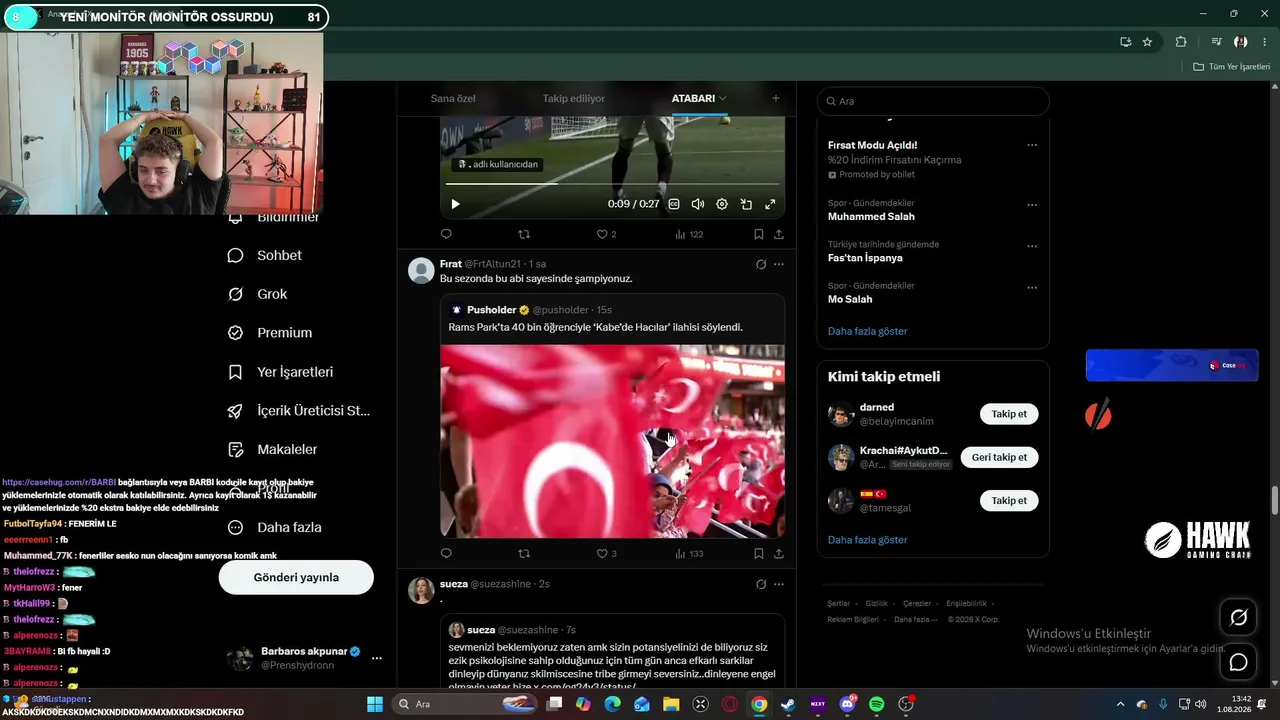This screenshot has width=1280, height=720.
Task: Open the floating messages chat button
Action: [1238, 662]
